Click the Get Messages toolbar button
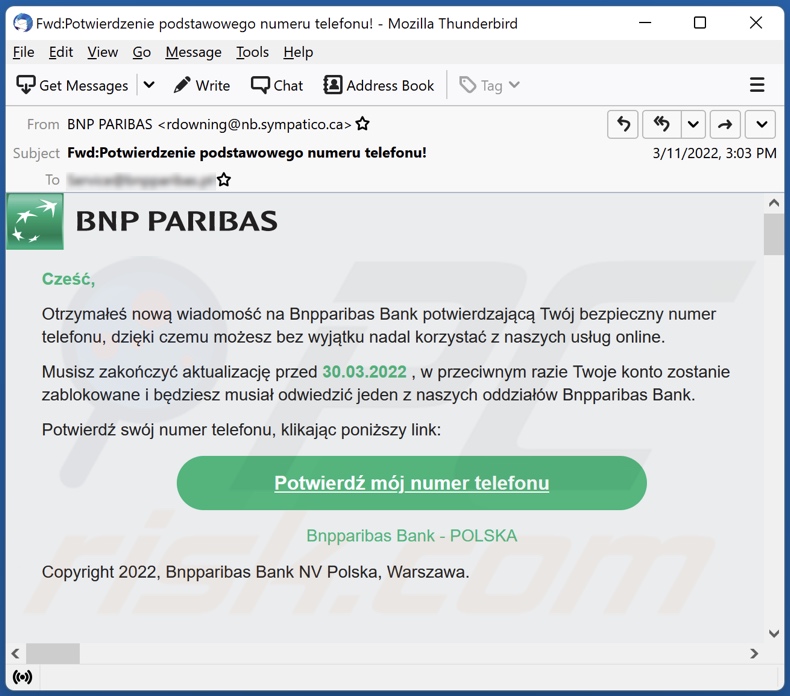The image size is (790, 696). (73, 85)
